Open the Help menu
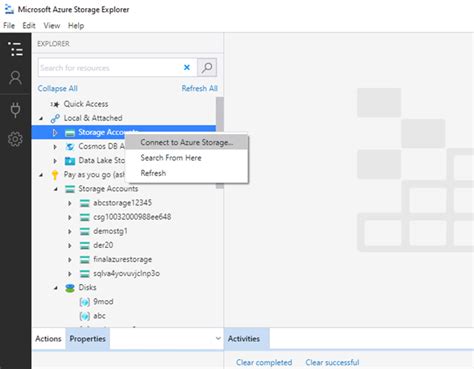This screenshot has width=474, height=369. (x=76, y=26)
